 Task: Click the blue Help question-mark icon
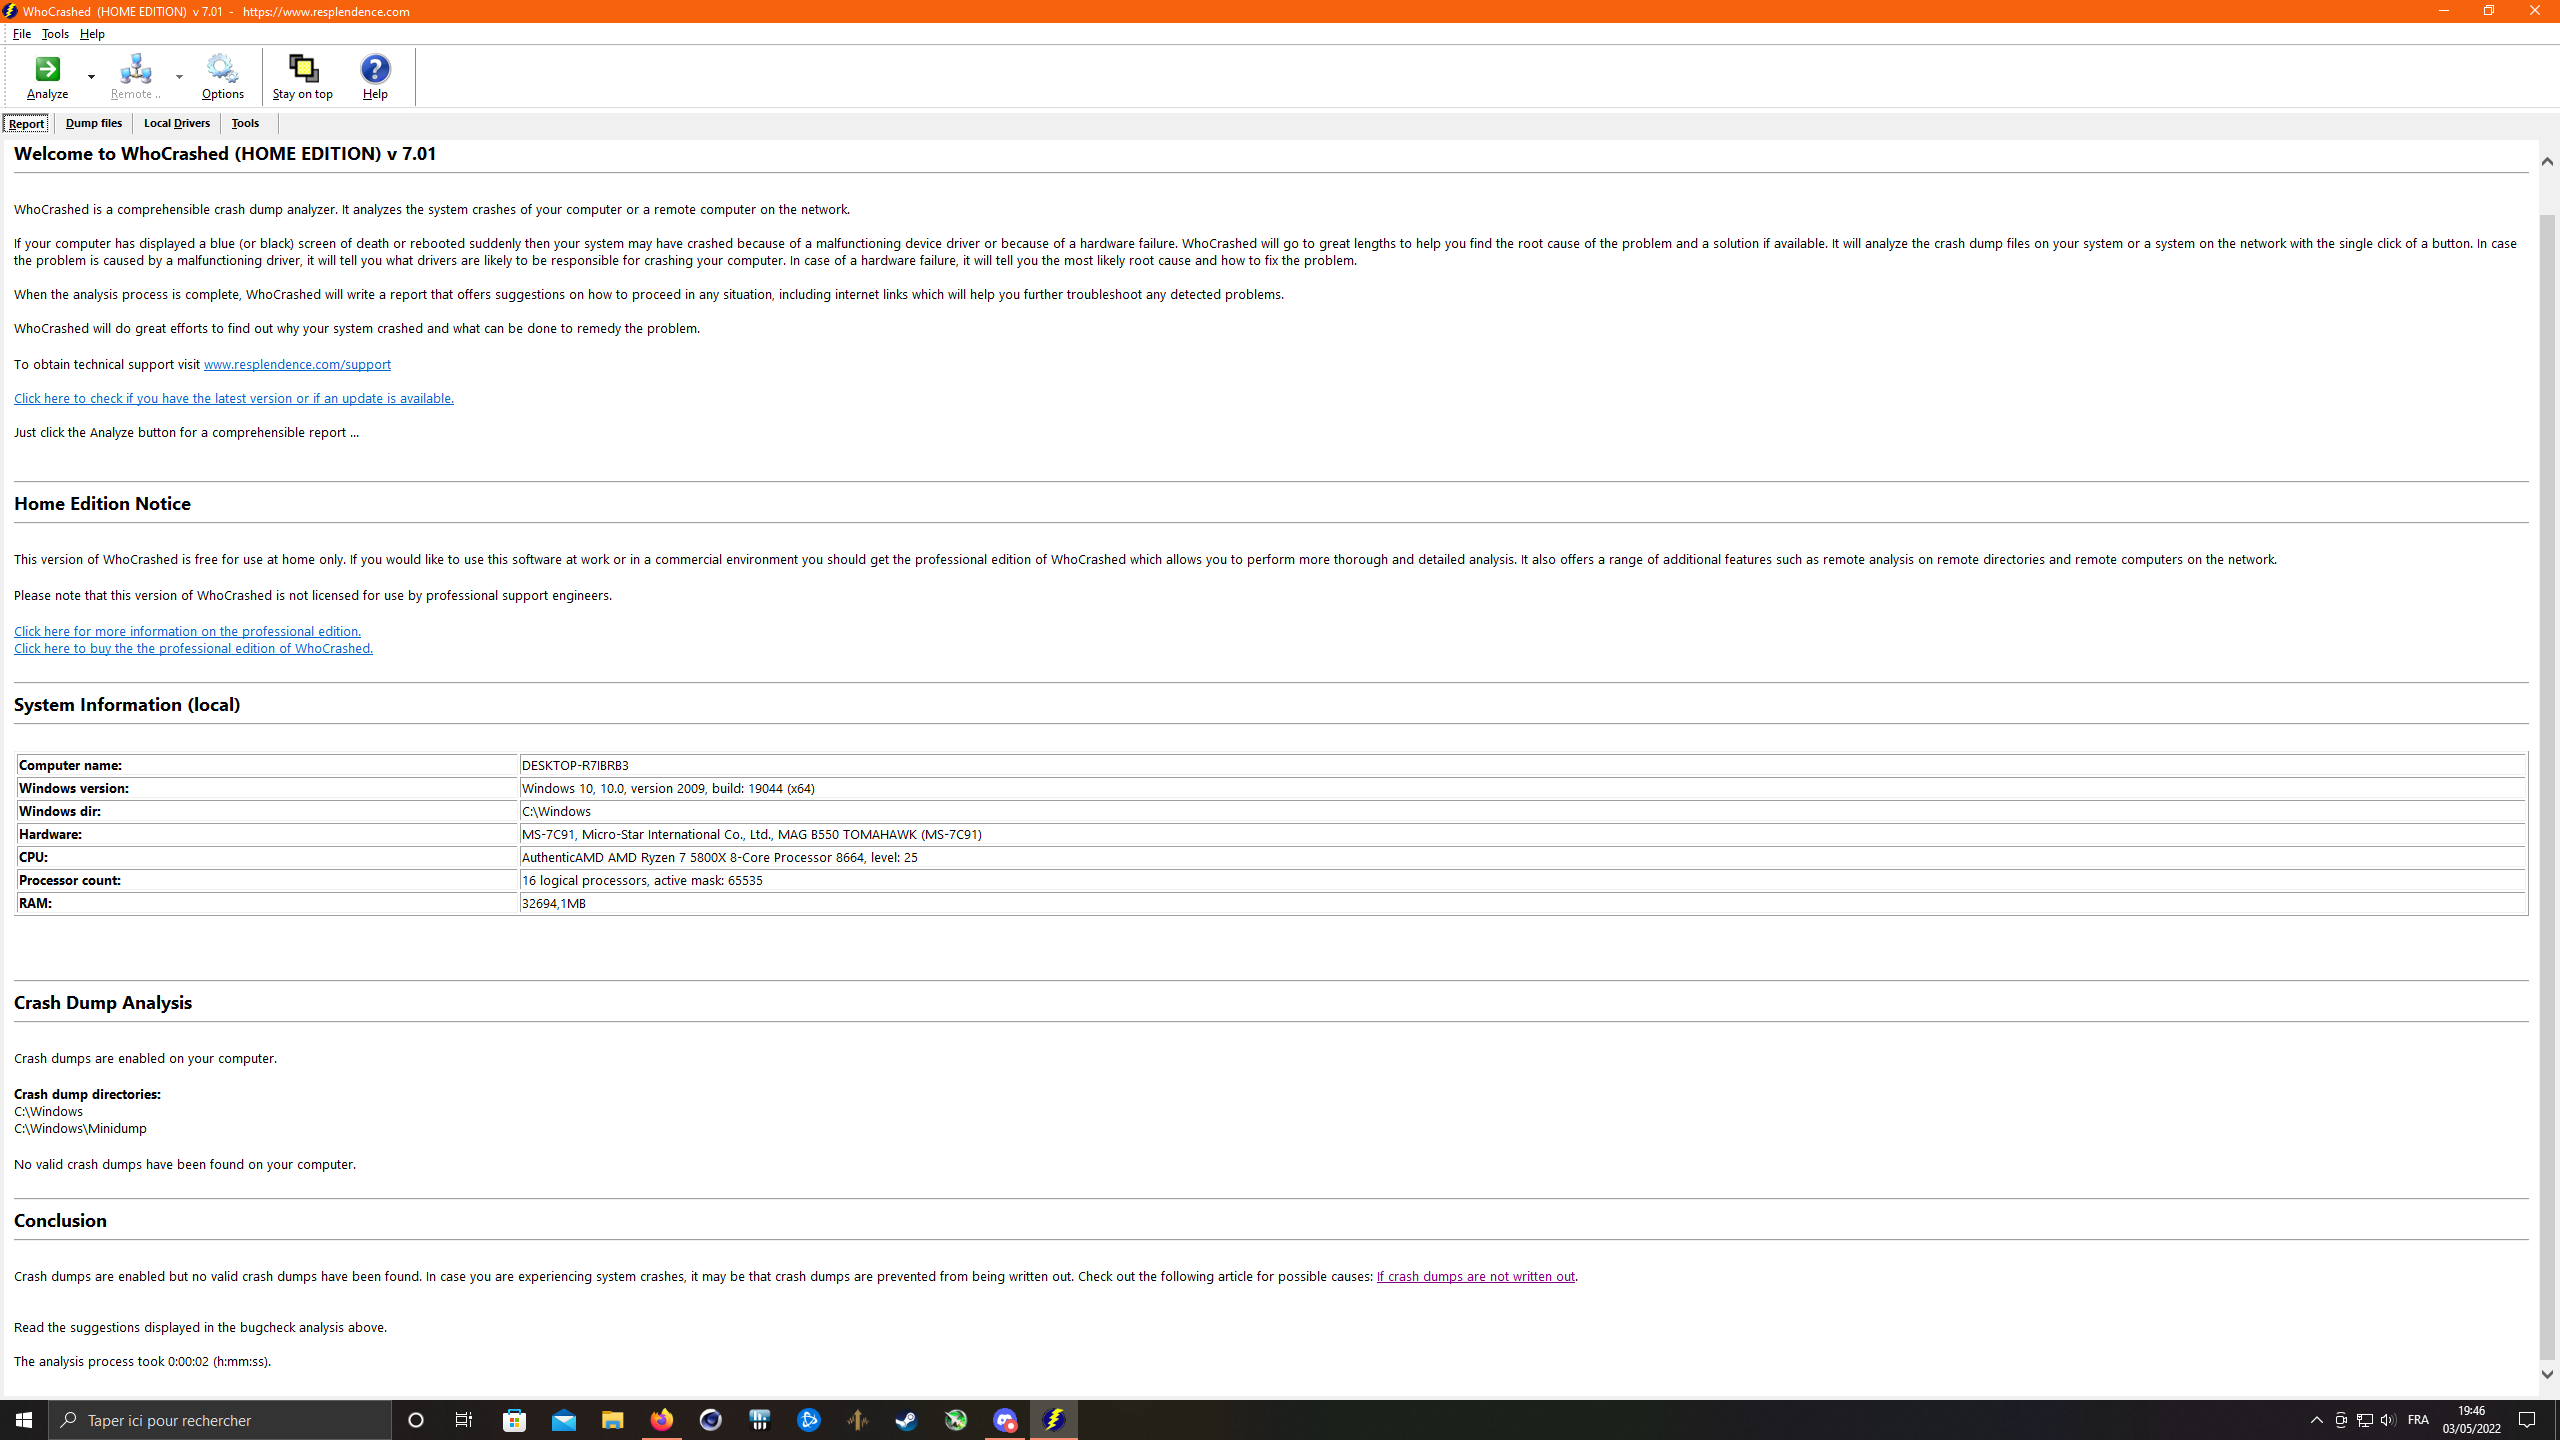pos(375,70)
